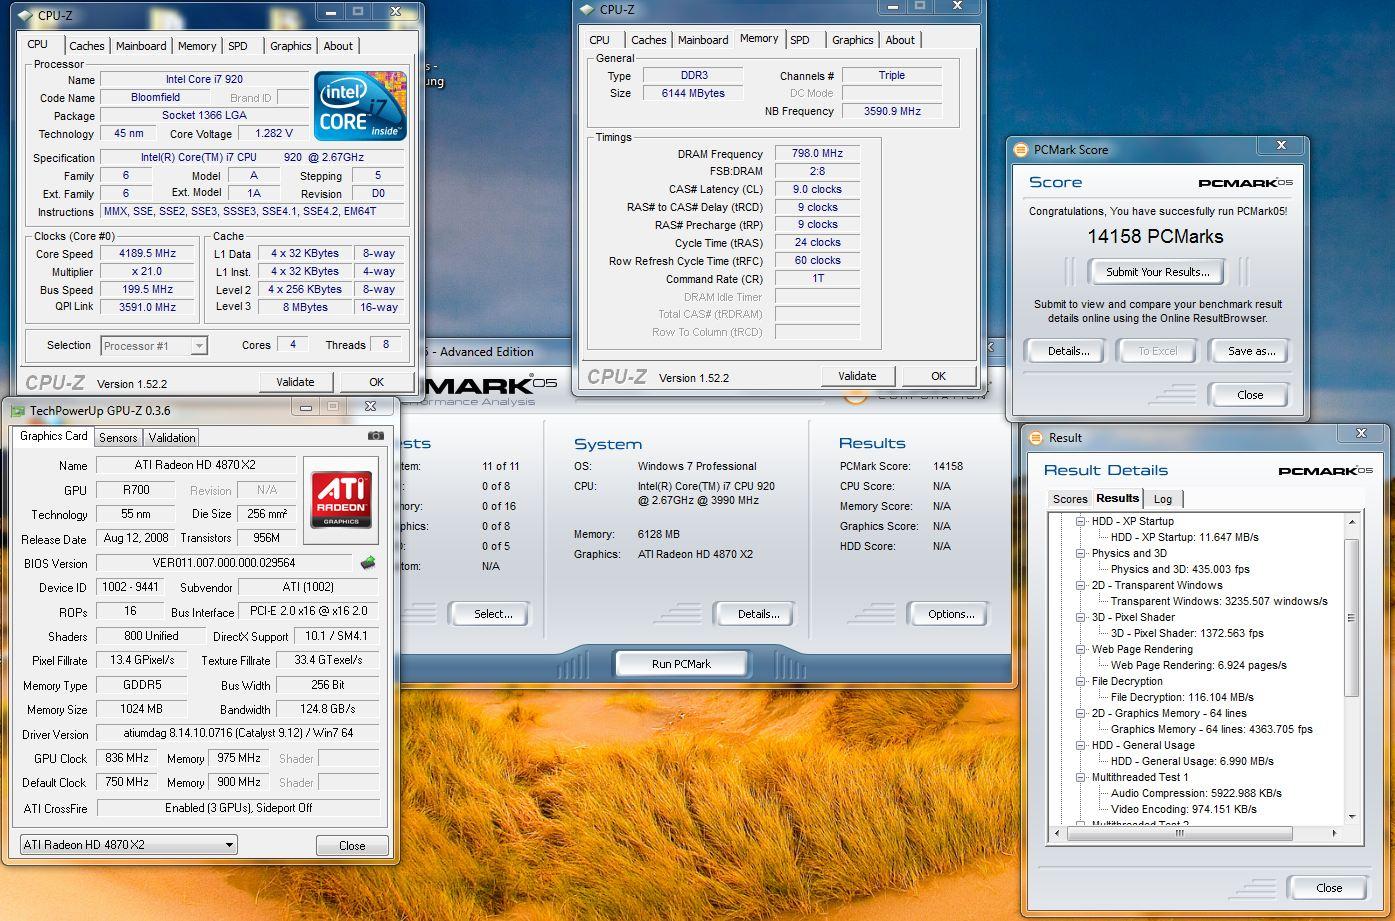Open Graphics tab in Memory CPU-Z window
1395x921 pixels.
coord(852,40)
